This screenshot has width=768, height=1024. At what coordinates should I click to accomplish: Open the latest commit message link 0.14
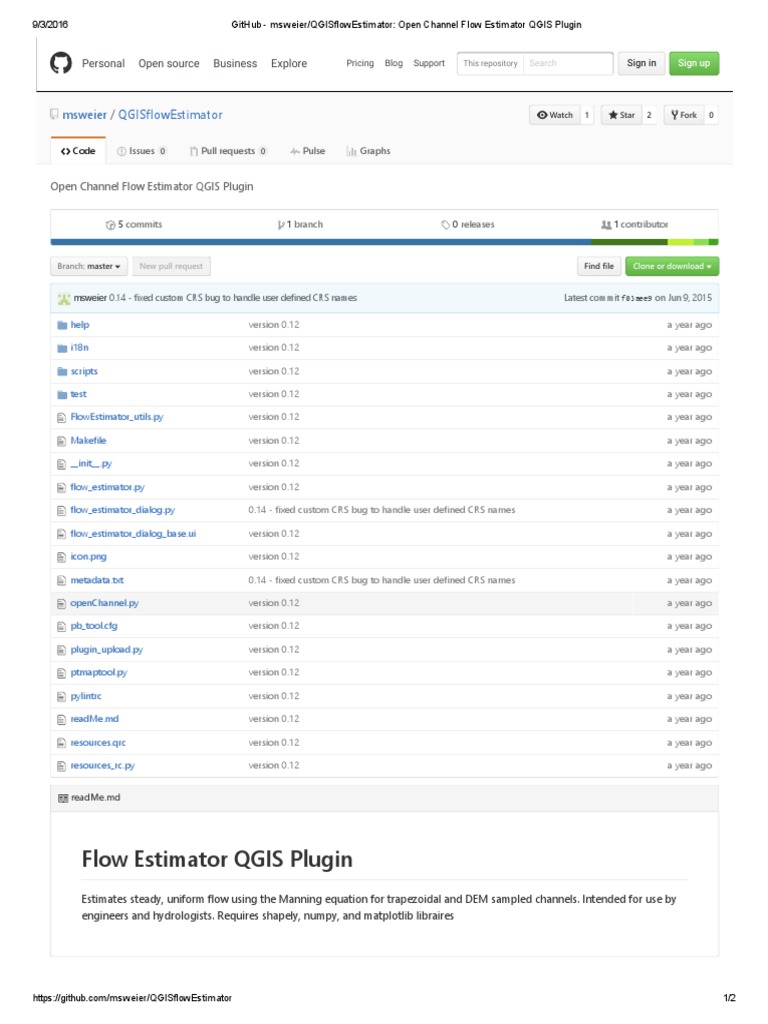point(233,298)
